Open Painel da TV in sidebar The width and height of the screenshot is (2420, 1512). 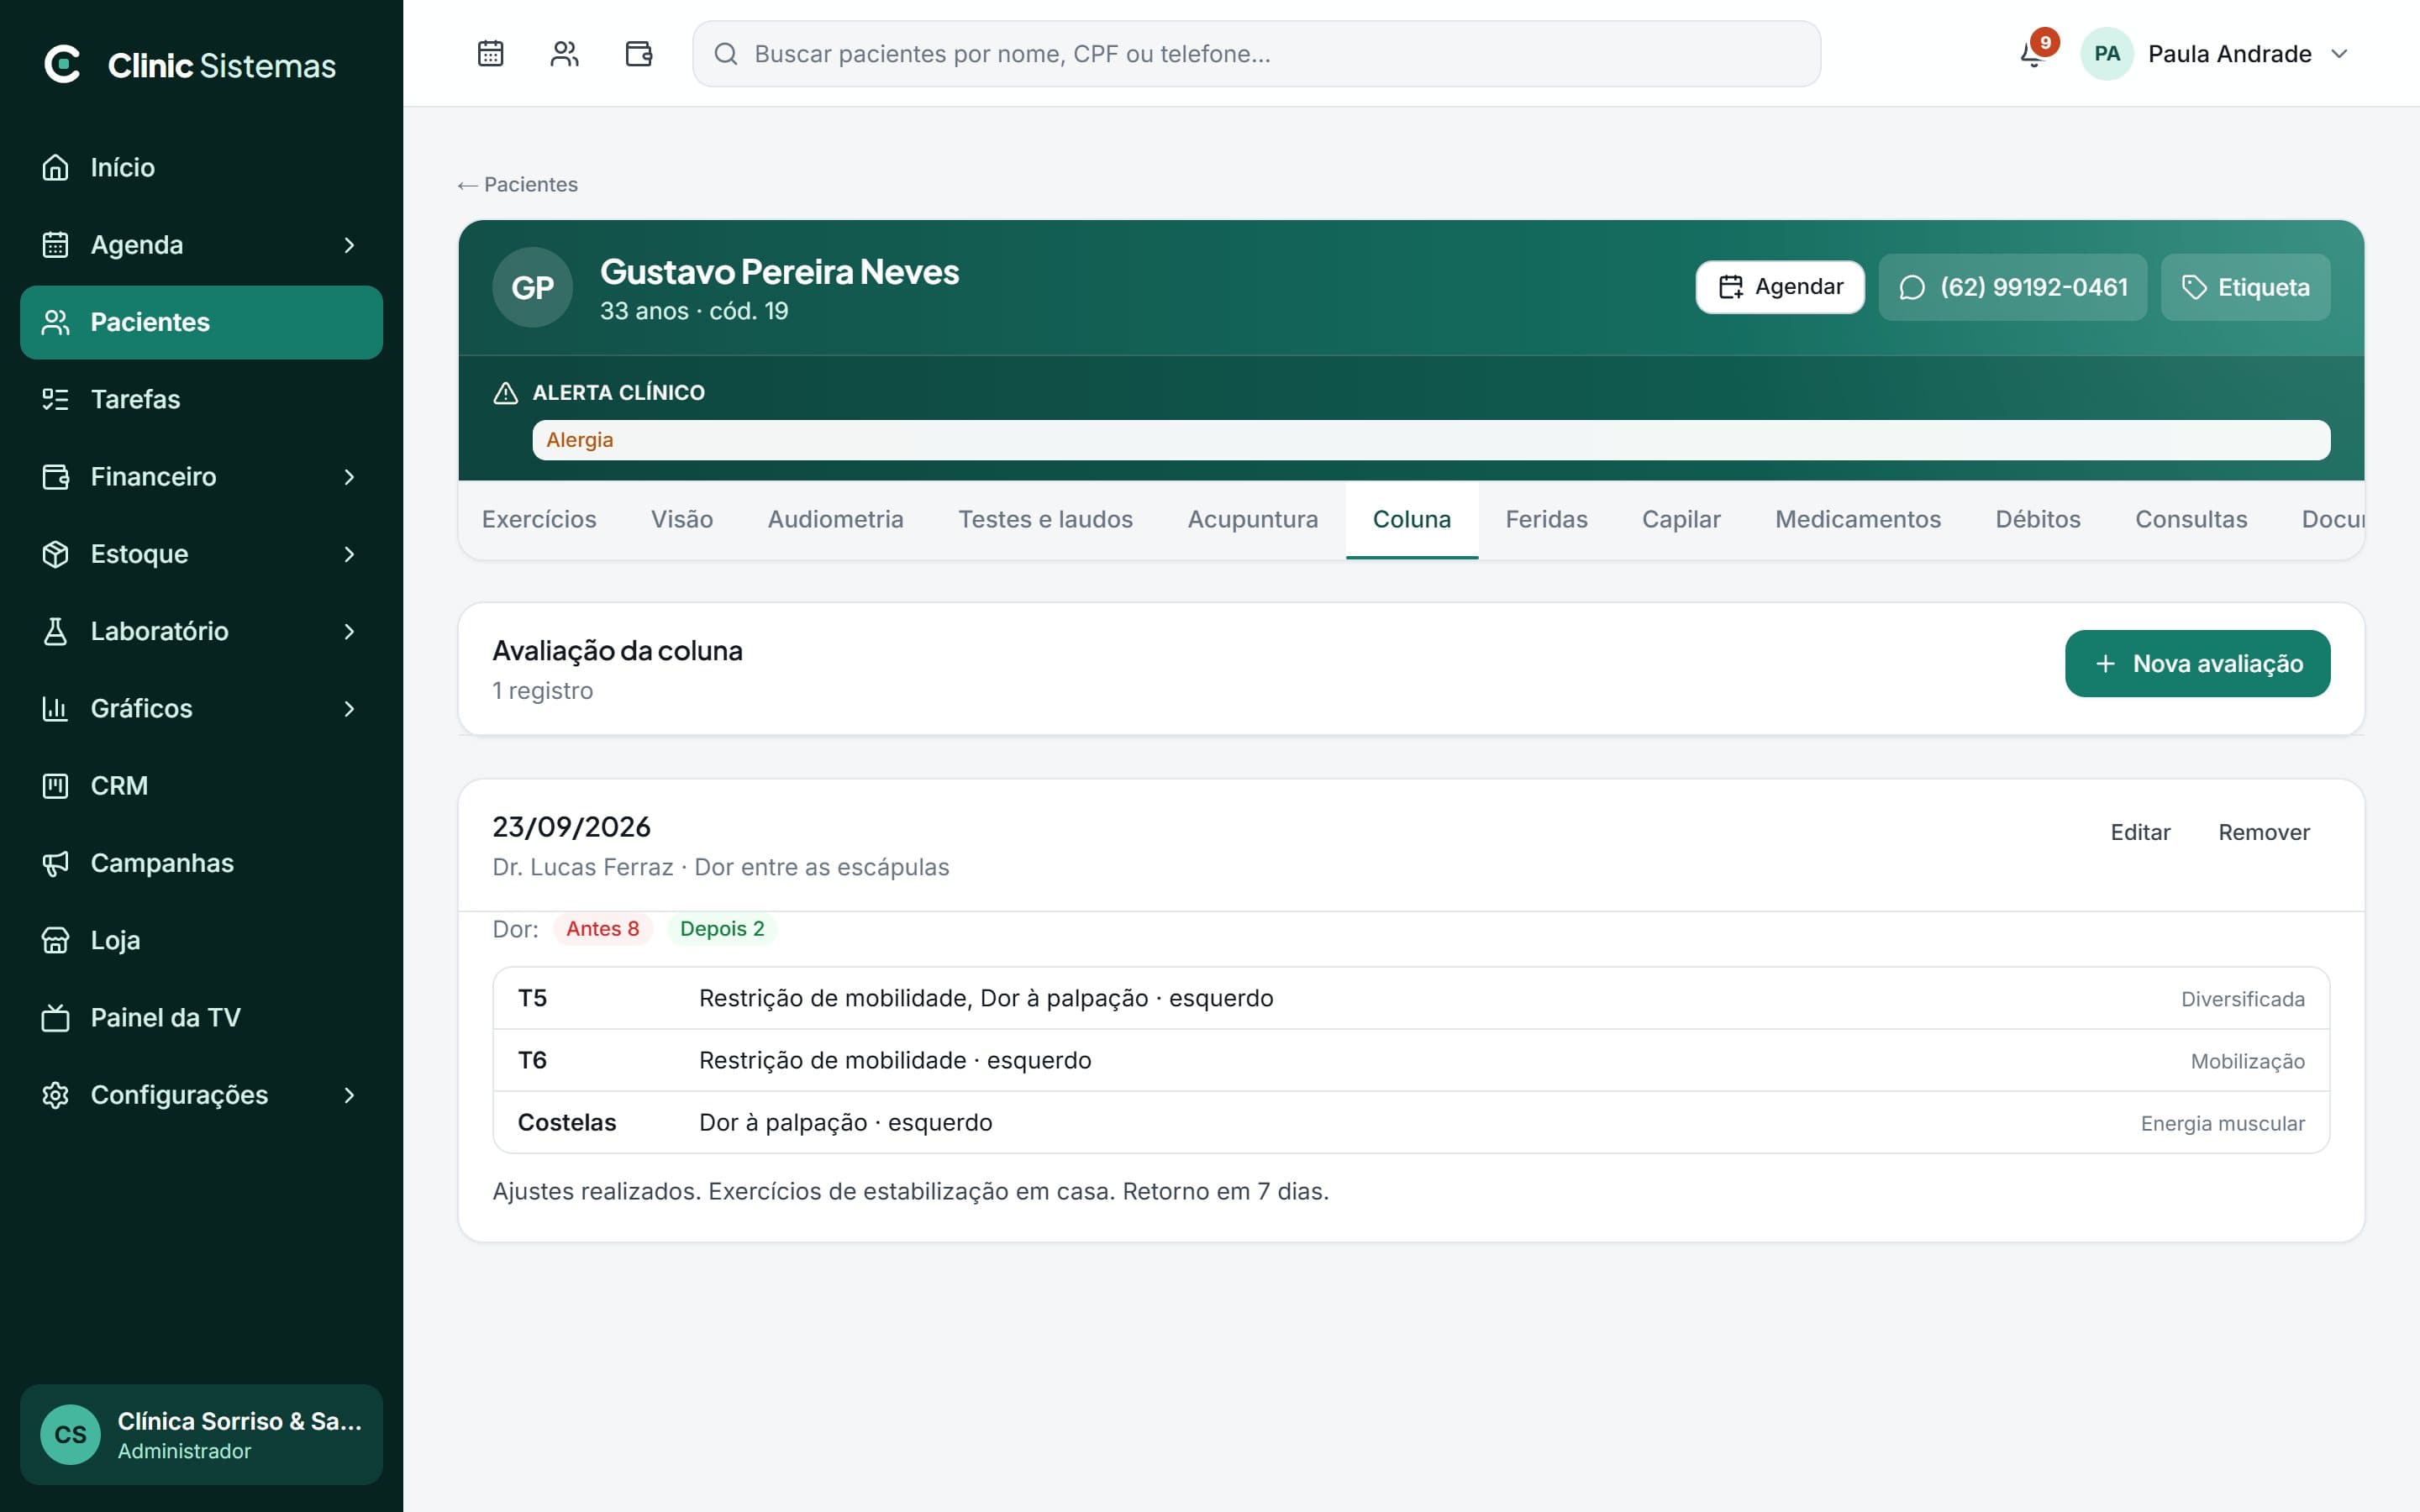coord(201,1017)
